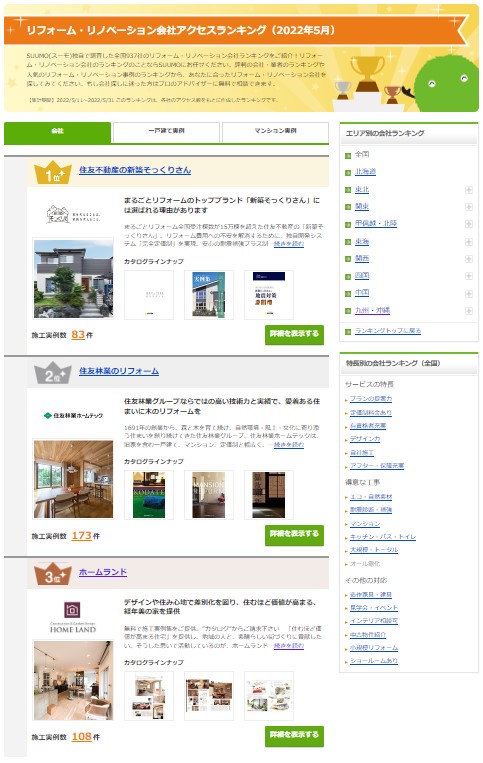Open the kitchen interior photo for ホームランド
483x763 pixels.
point(73,680)
